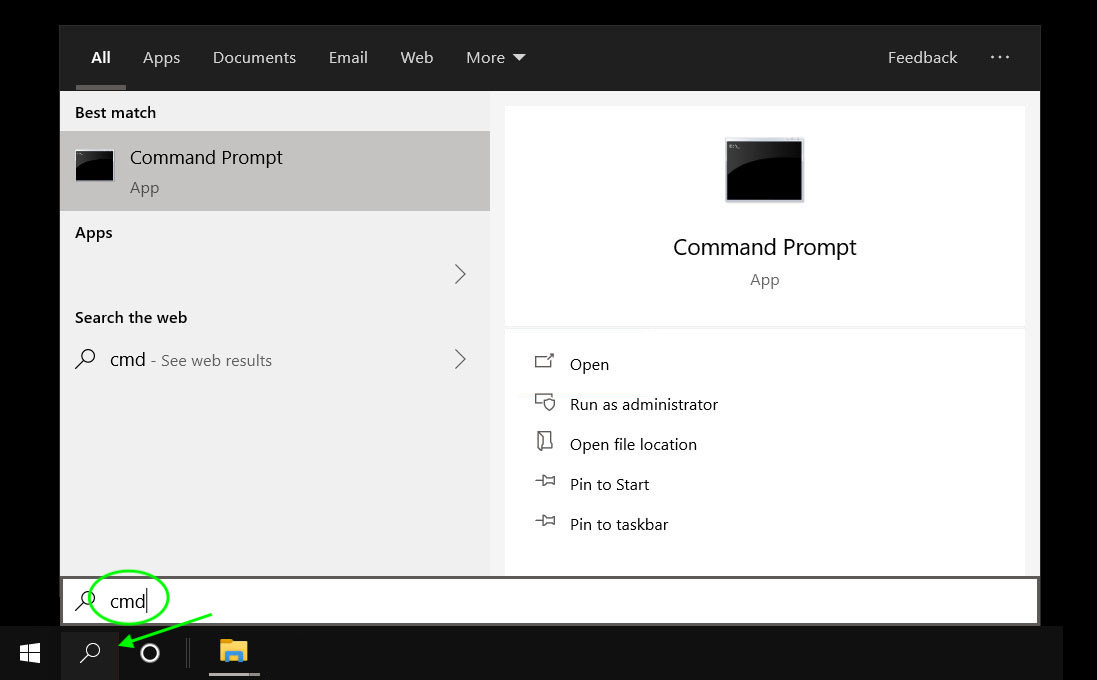1097x680 pixels.
Task: Switch to the All tab
Action: [101, 57]
